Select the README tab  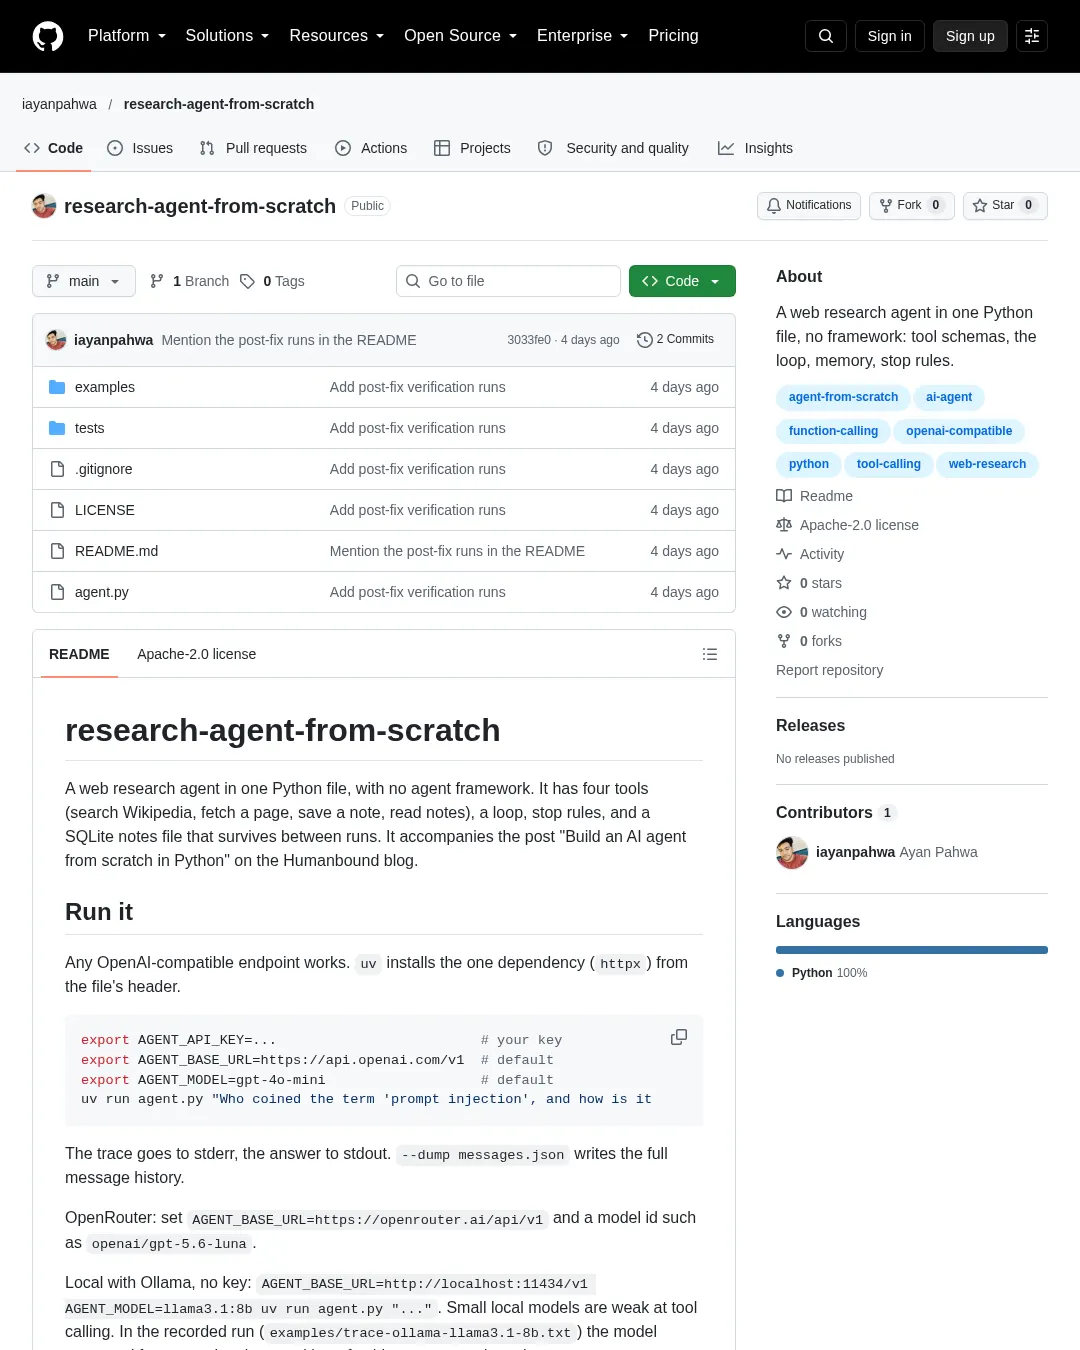[x=79, y=654]
